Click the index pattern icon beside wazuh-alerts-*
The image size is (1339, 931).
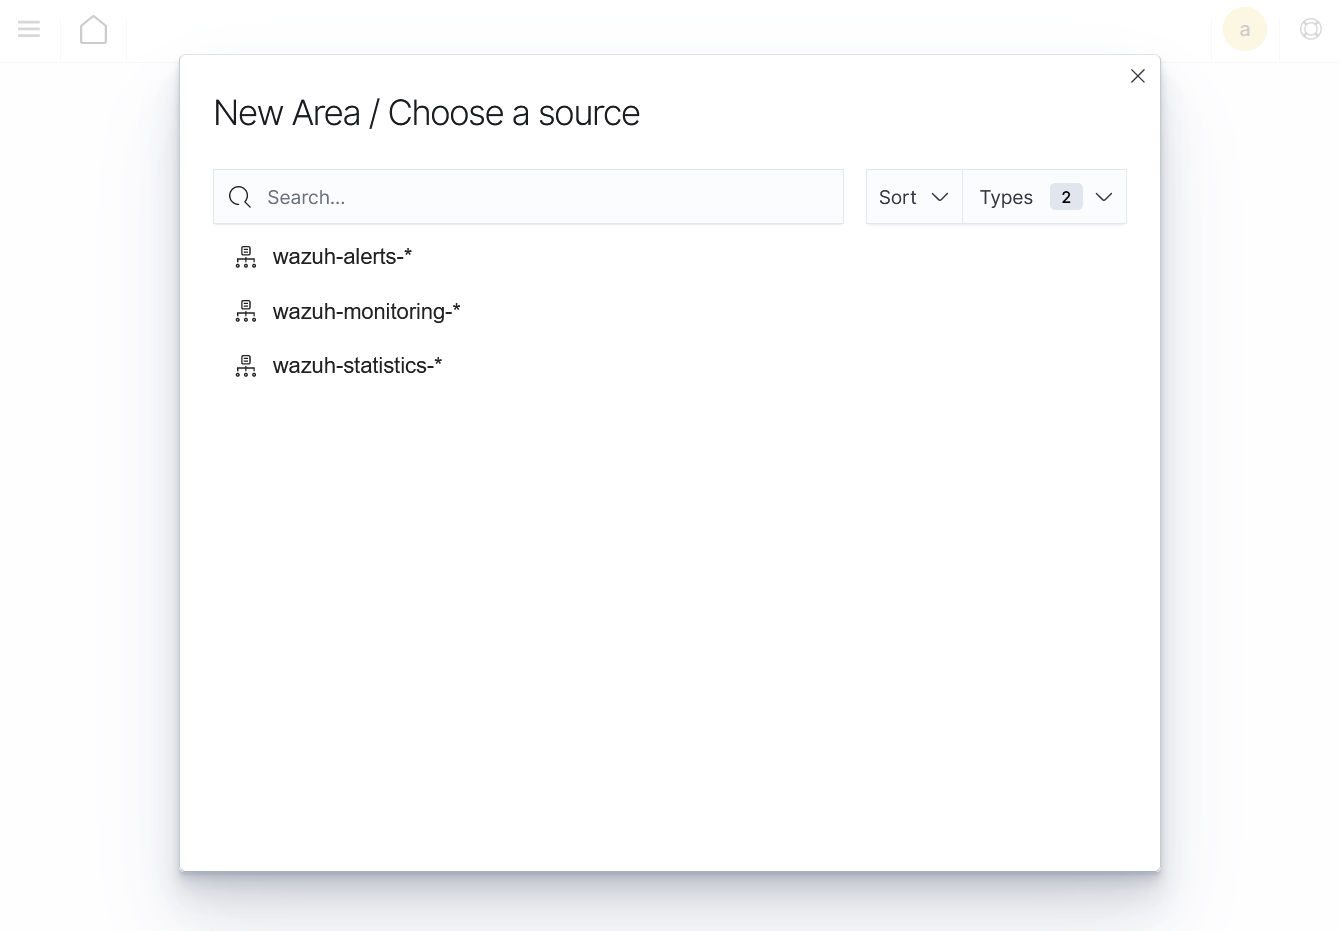click(x=246, y=257)
